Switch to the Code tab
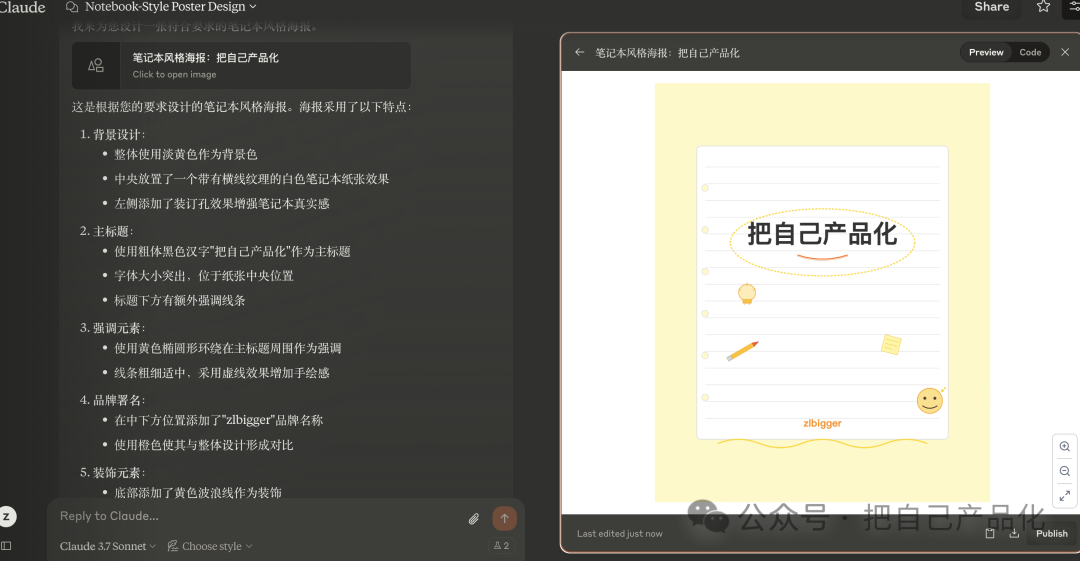Screen dimensions: 1080x561 point(1030,52)
